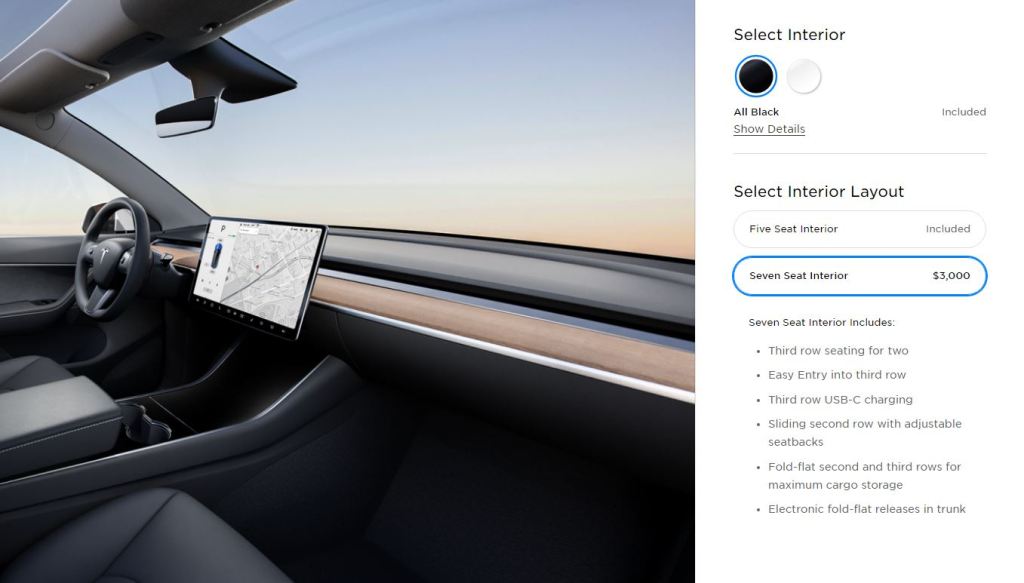Click the Electronic fold-flat releases in trunk item
This screenshot has height=583, width=1024.
[x=867, y=509]
